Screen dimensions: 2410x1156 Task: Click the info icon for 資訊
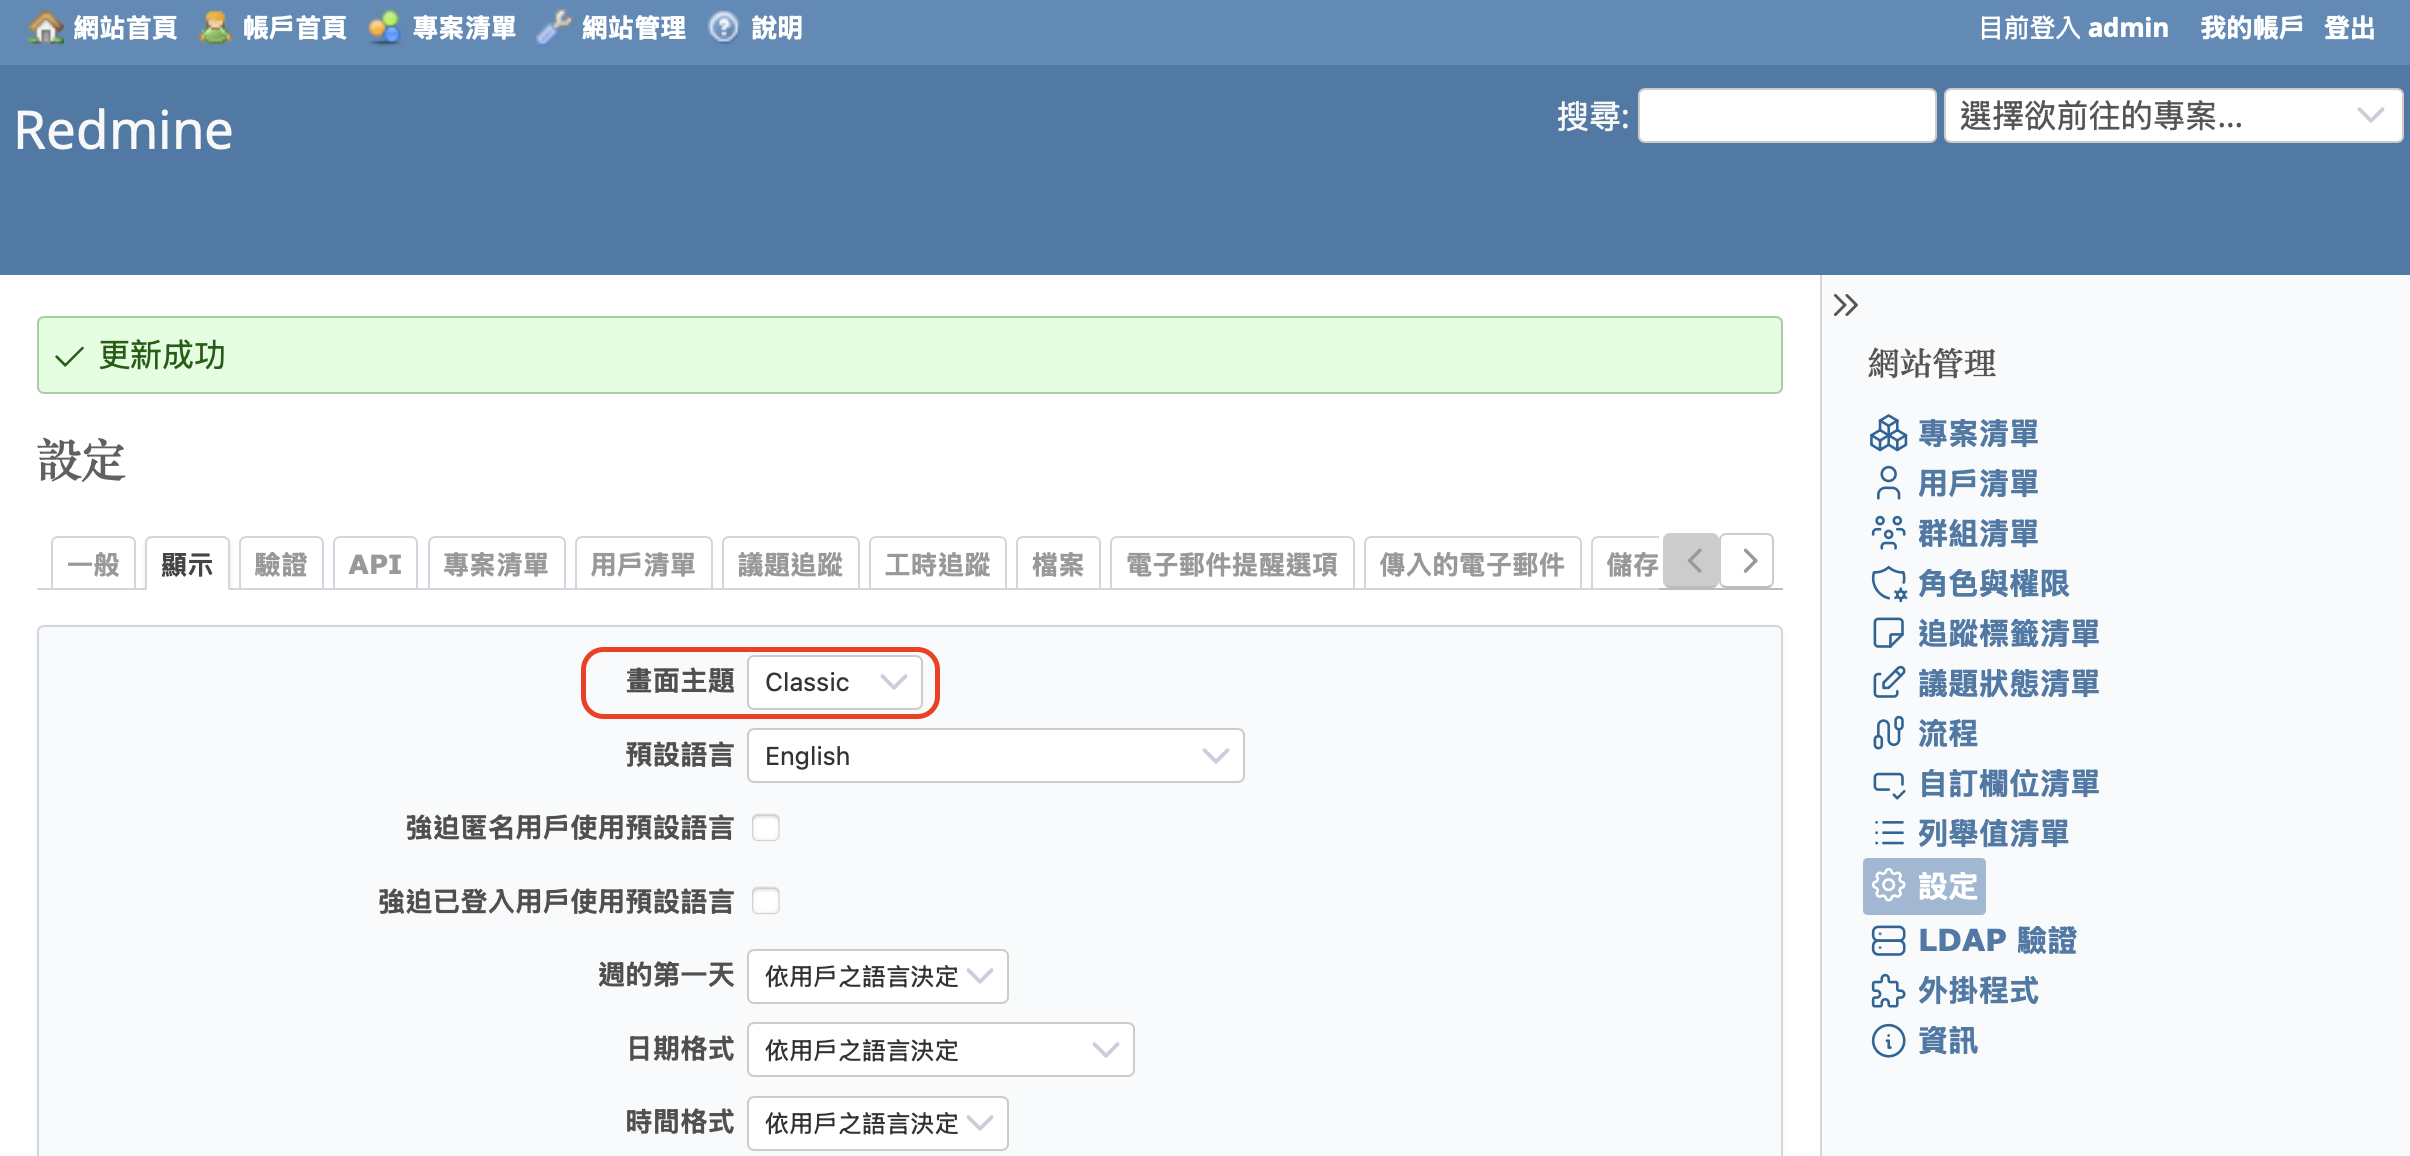click(x=1888, y=1041)
